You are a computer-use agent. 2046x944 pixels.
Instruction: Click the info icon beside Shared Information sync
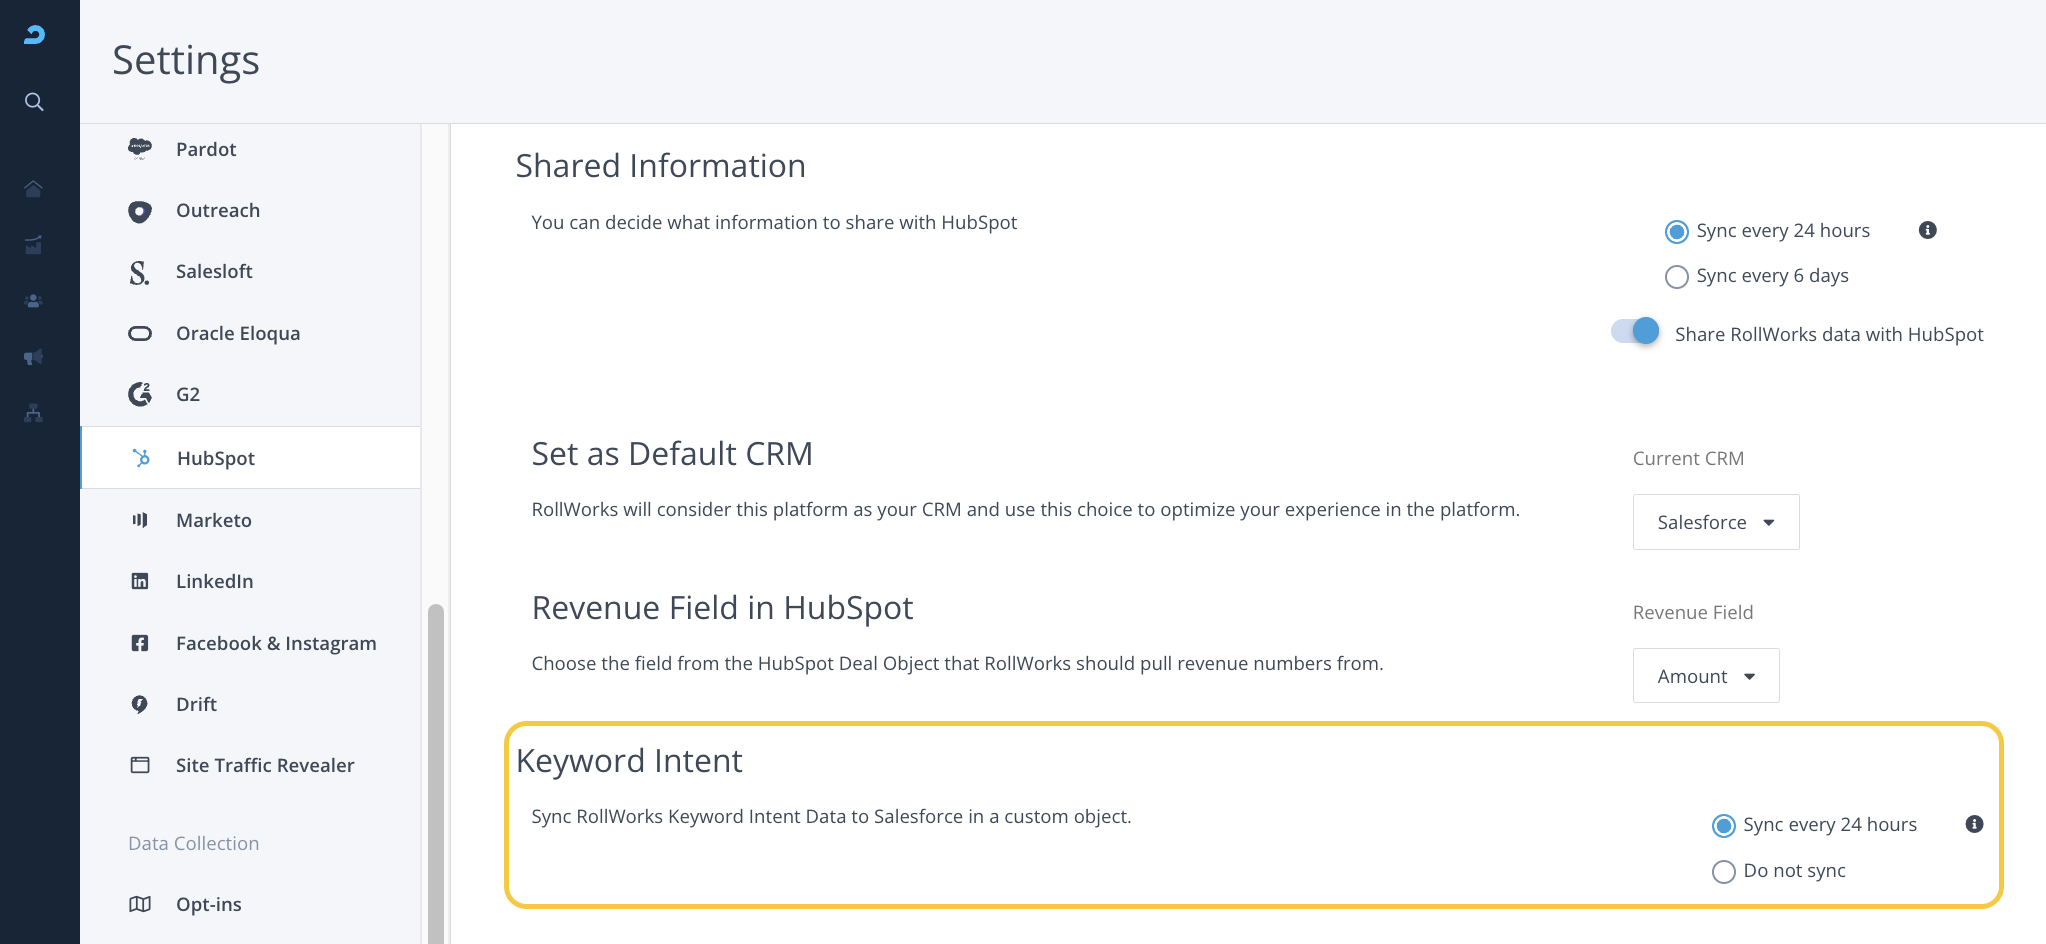(1927, 231)
